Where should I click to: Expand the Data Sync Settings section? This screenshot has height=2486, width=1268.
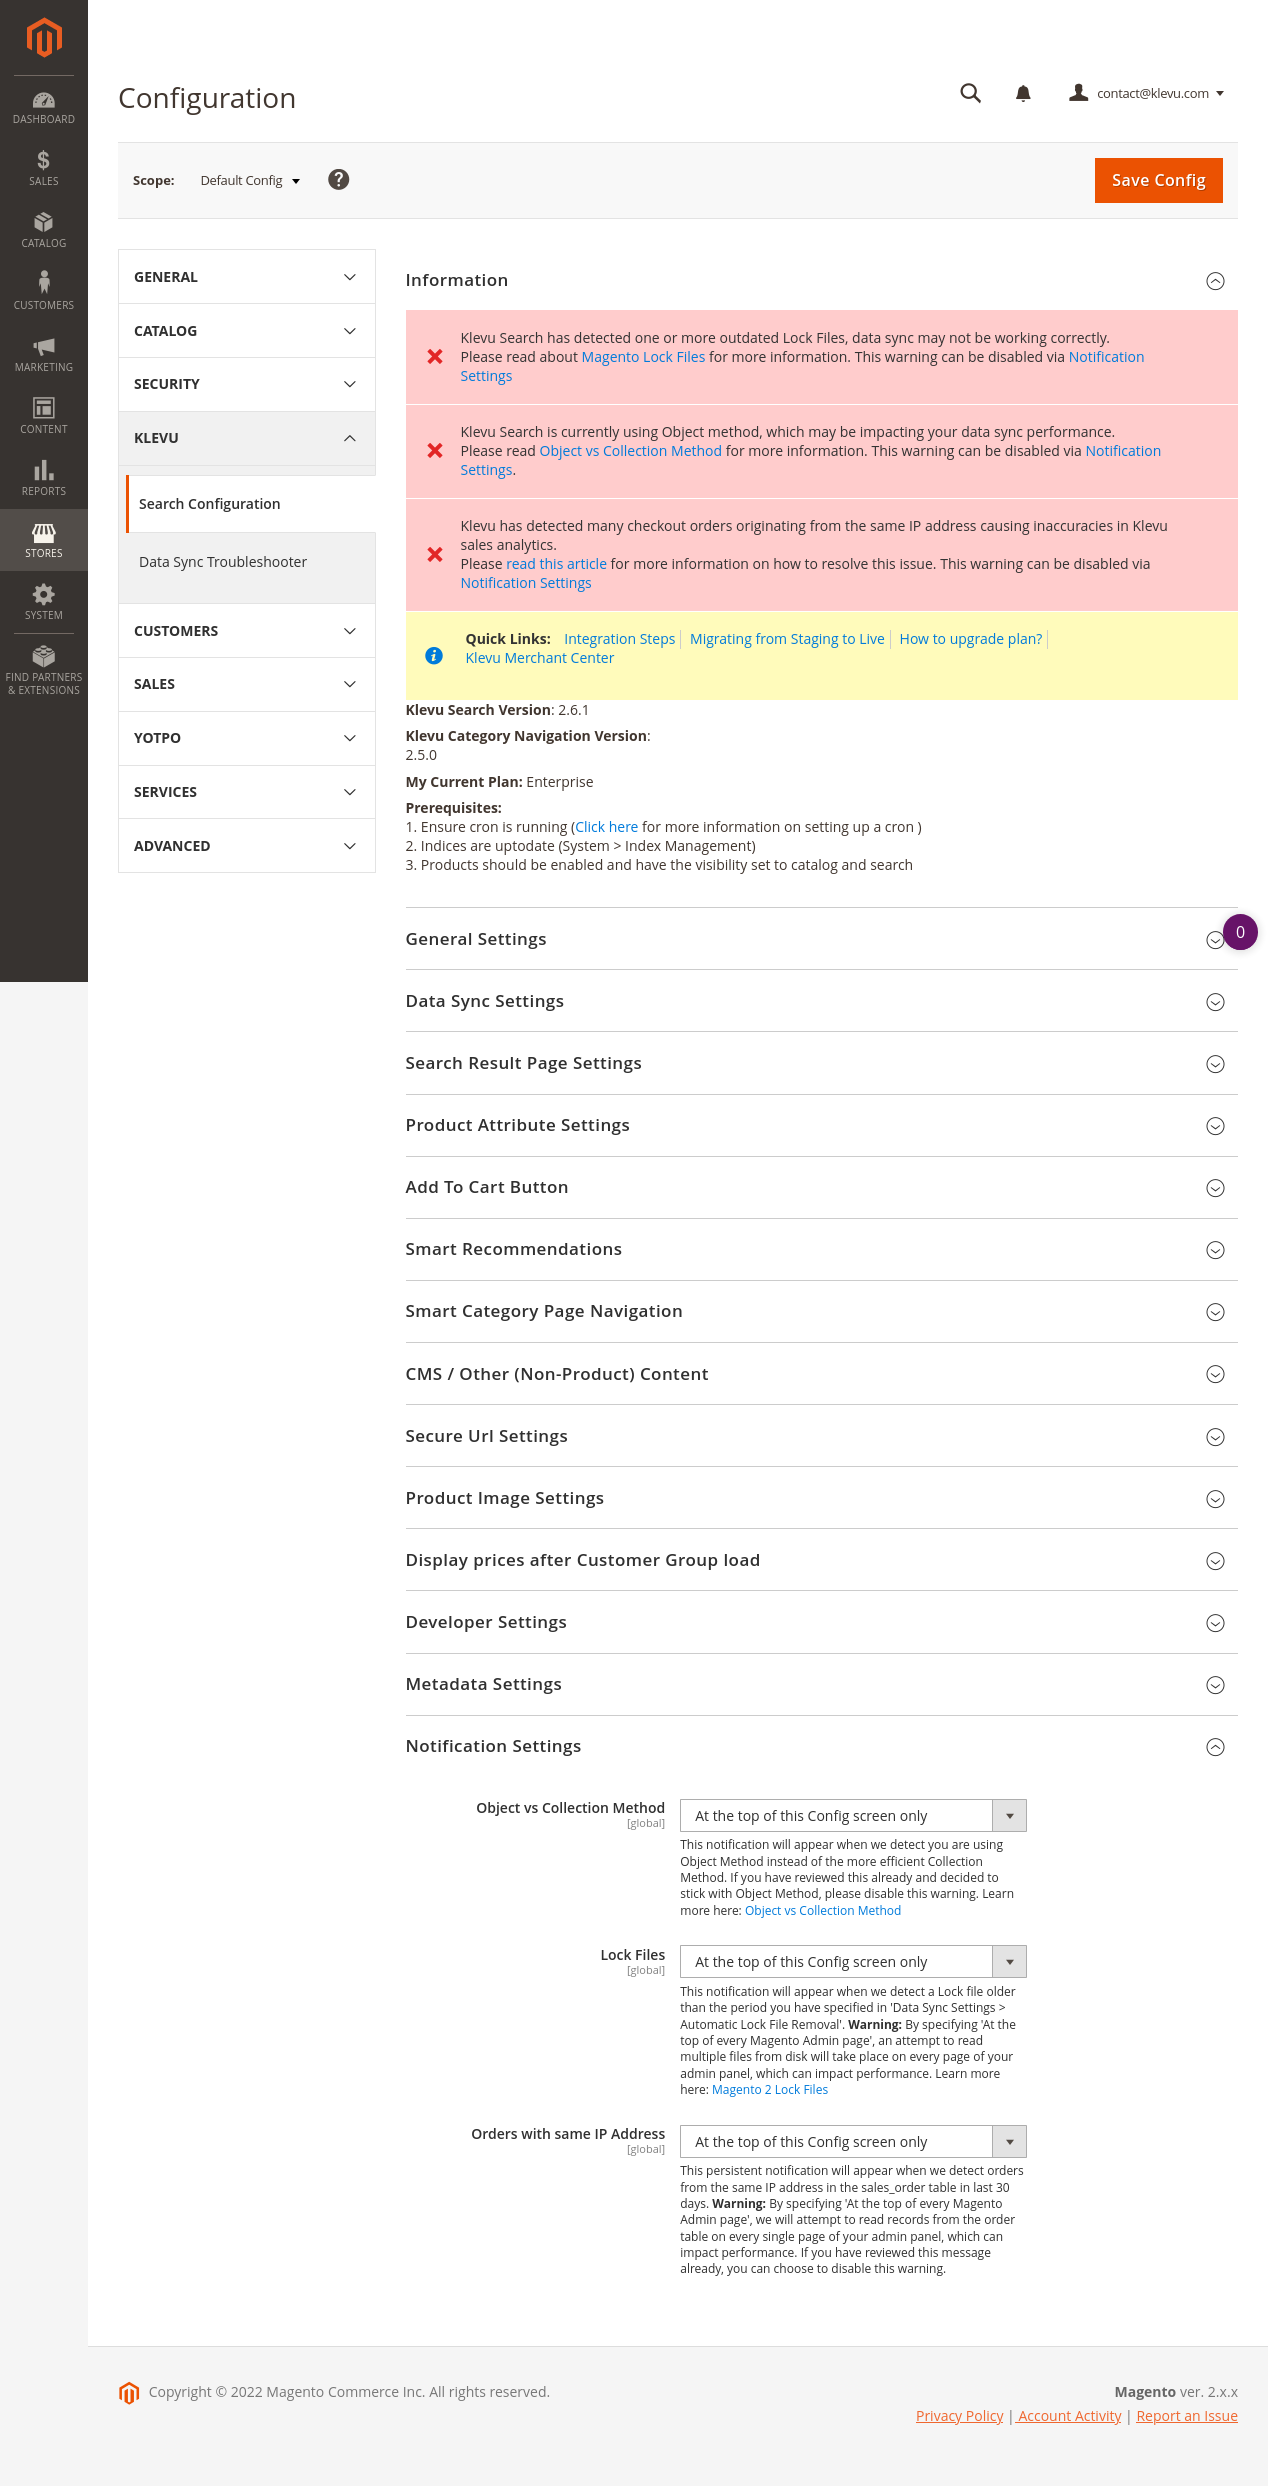click(1215, 1002)
